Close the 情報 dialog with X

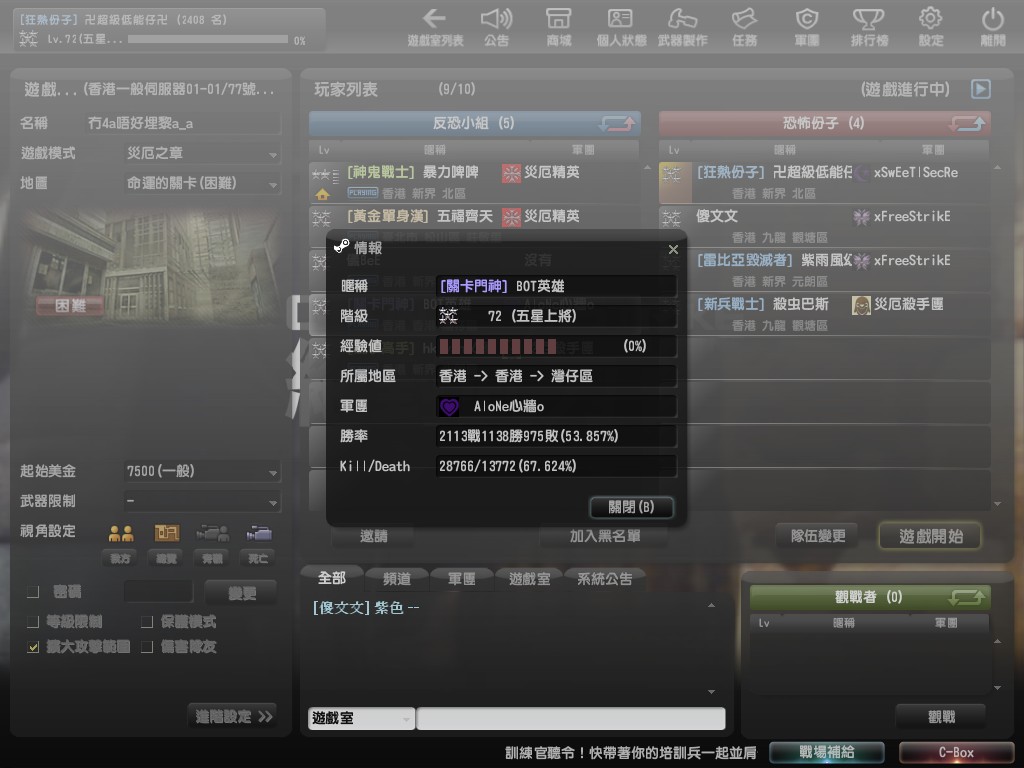pyautogui.click(x=673, y=249)
